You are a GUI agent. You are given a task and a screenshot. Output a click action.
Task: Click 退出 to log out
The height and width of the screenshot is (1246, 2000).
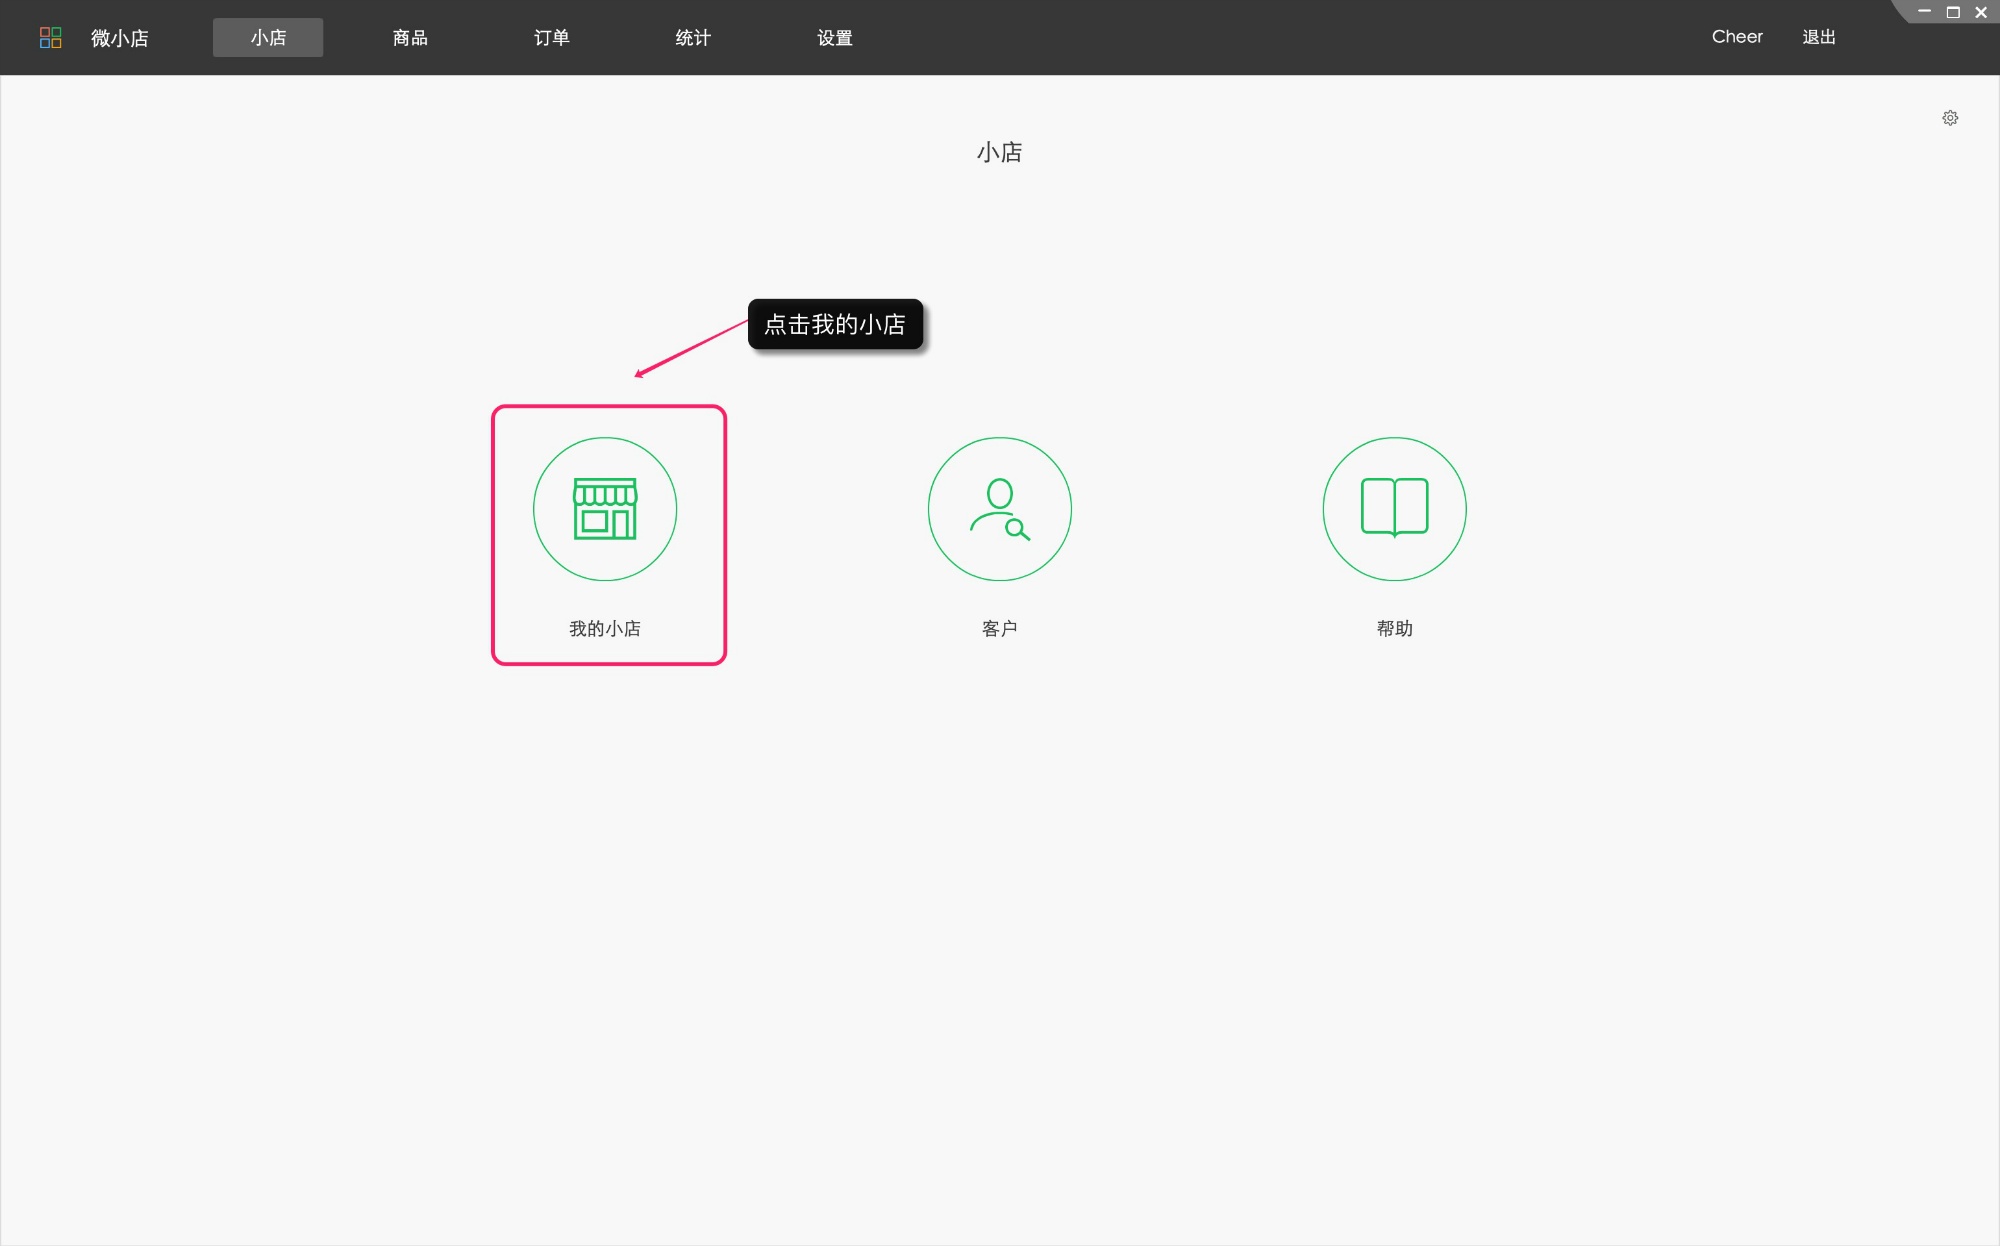(1818, 36)
